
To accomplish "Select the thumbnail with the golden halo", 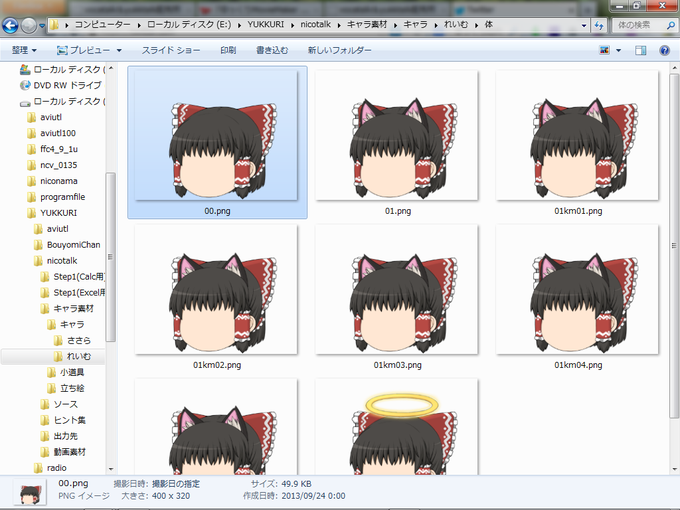I will (x=397, y=426).
